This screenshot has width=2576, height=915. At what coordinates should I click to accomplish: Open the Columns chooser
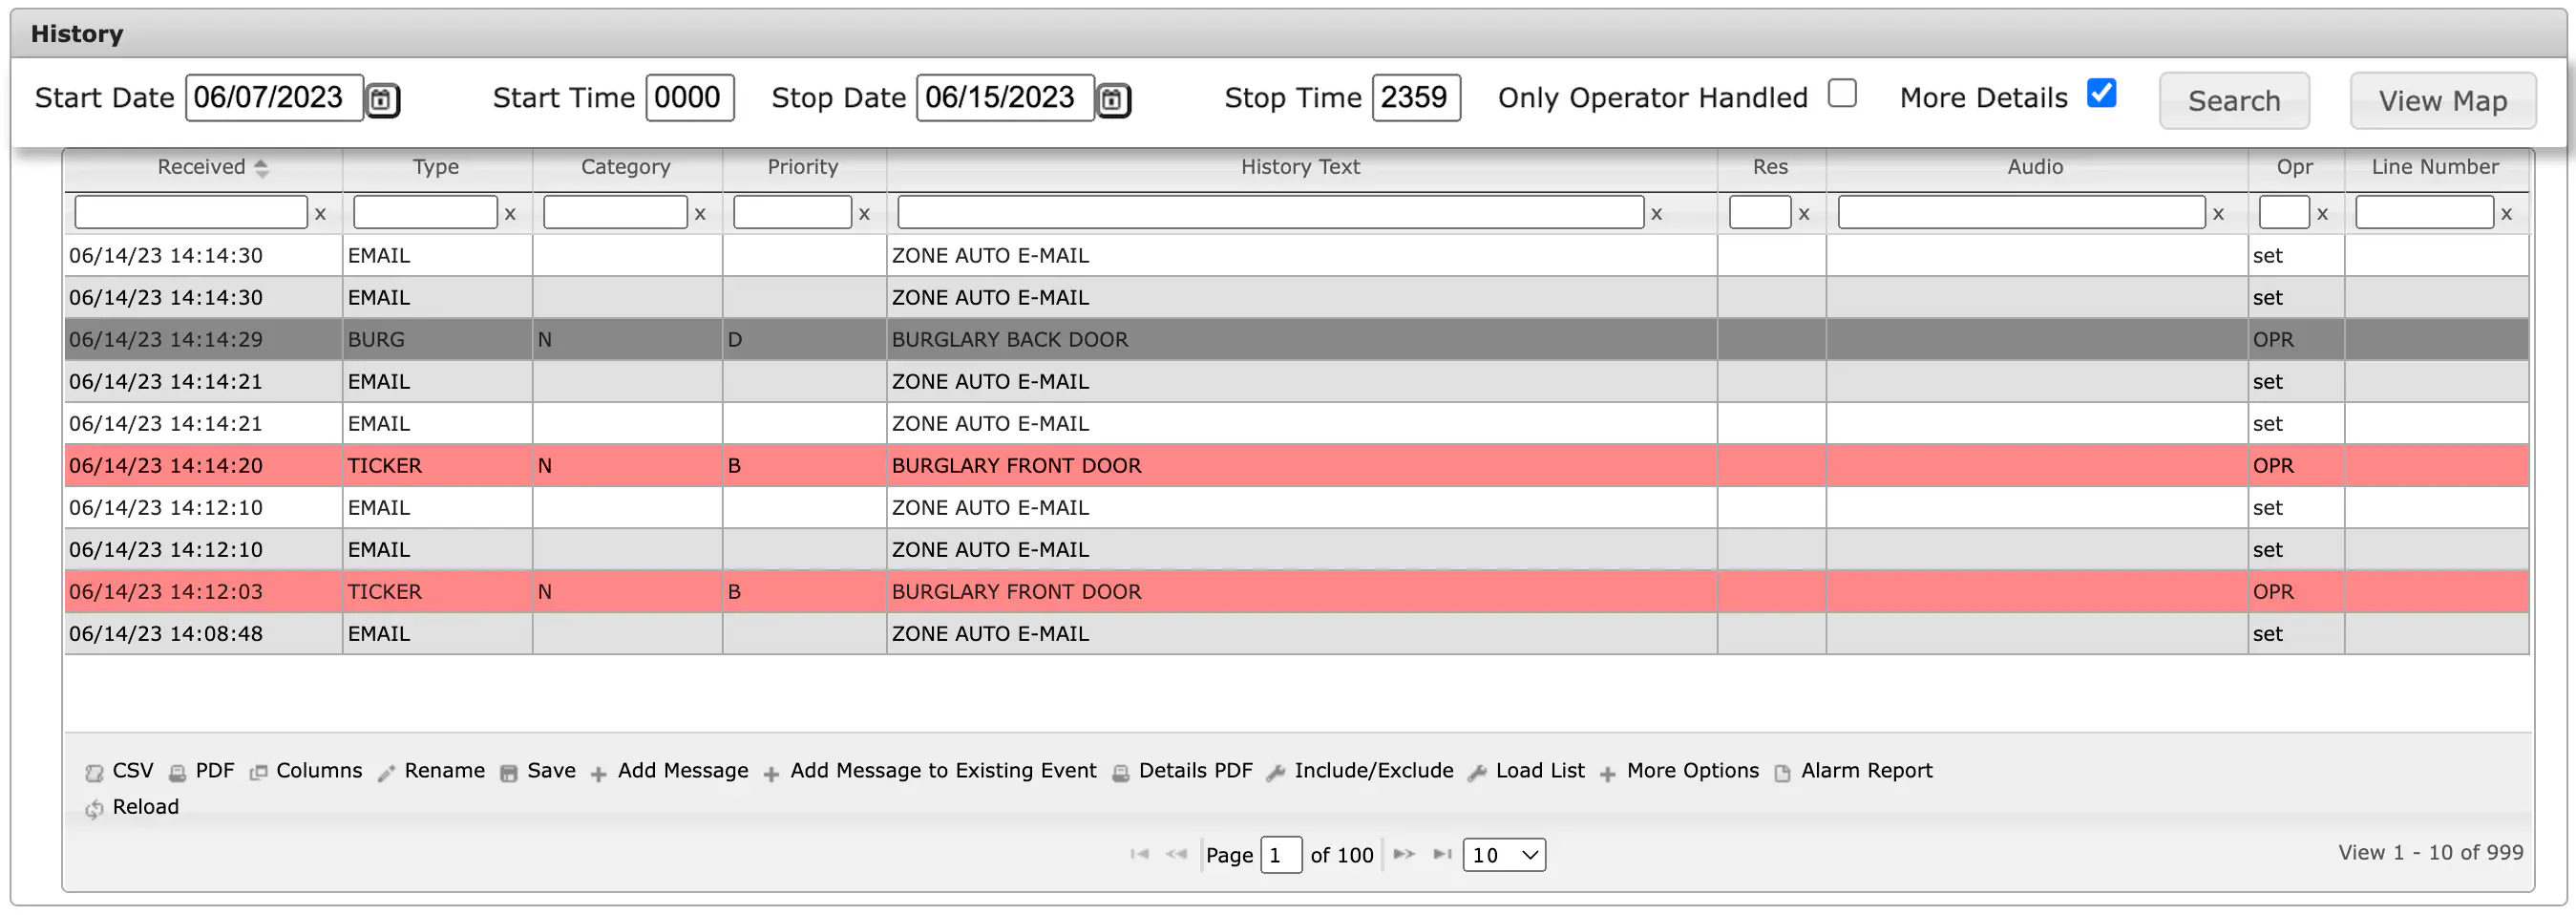(x=306, y=771)
